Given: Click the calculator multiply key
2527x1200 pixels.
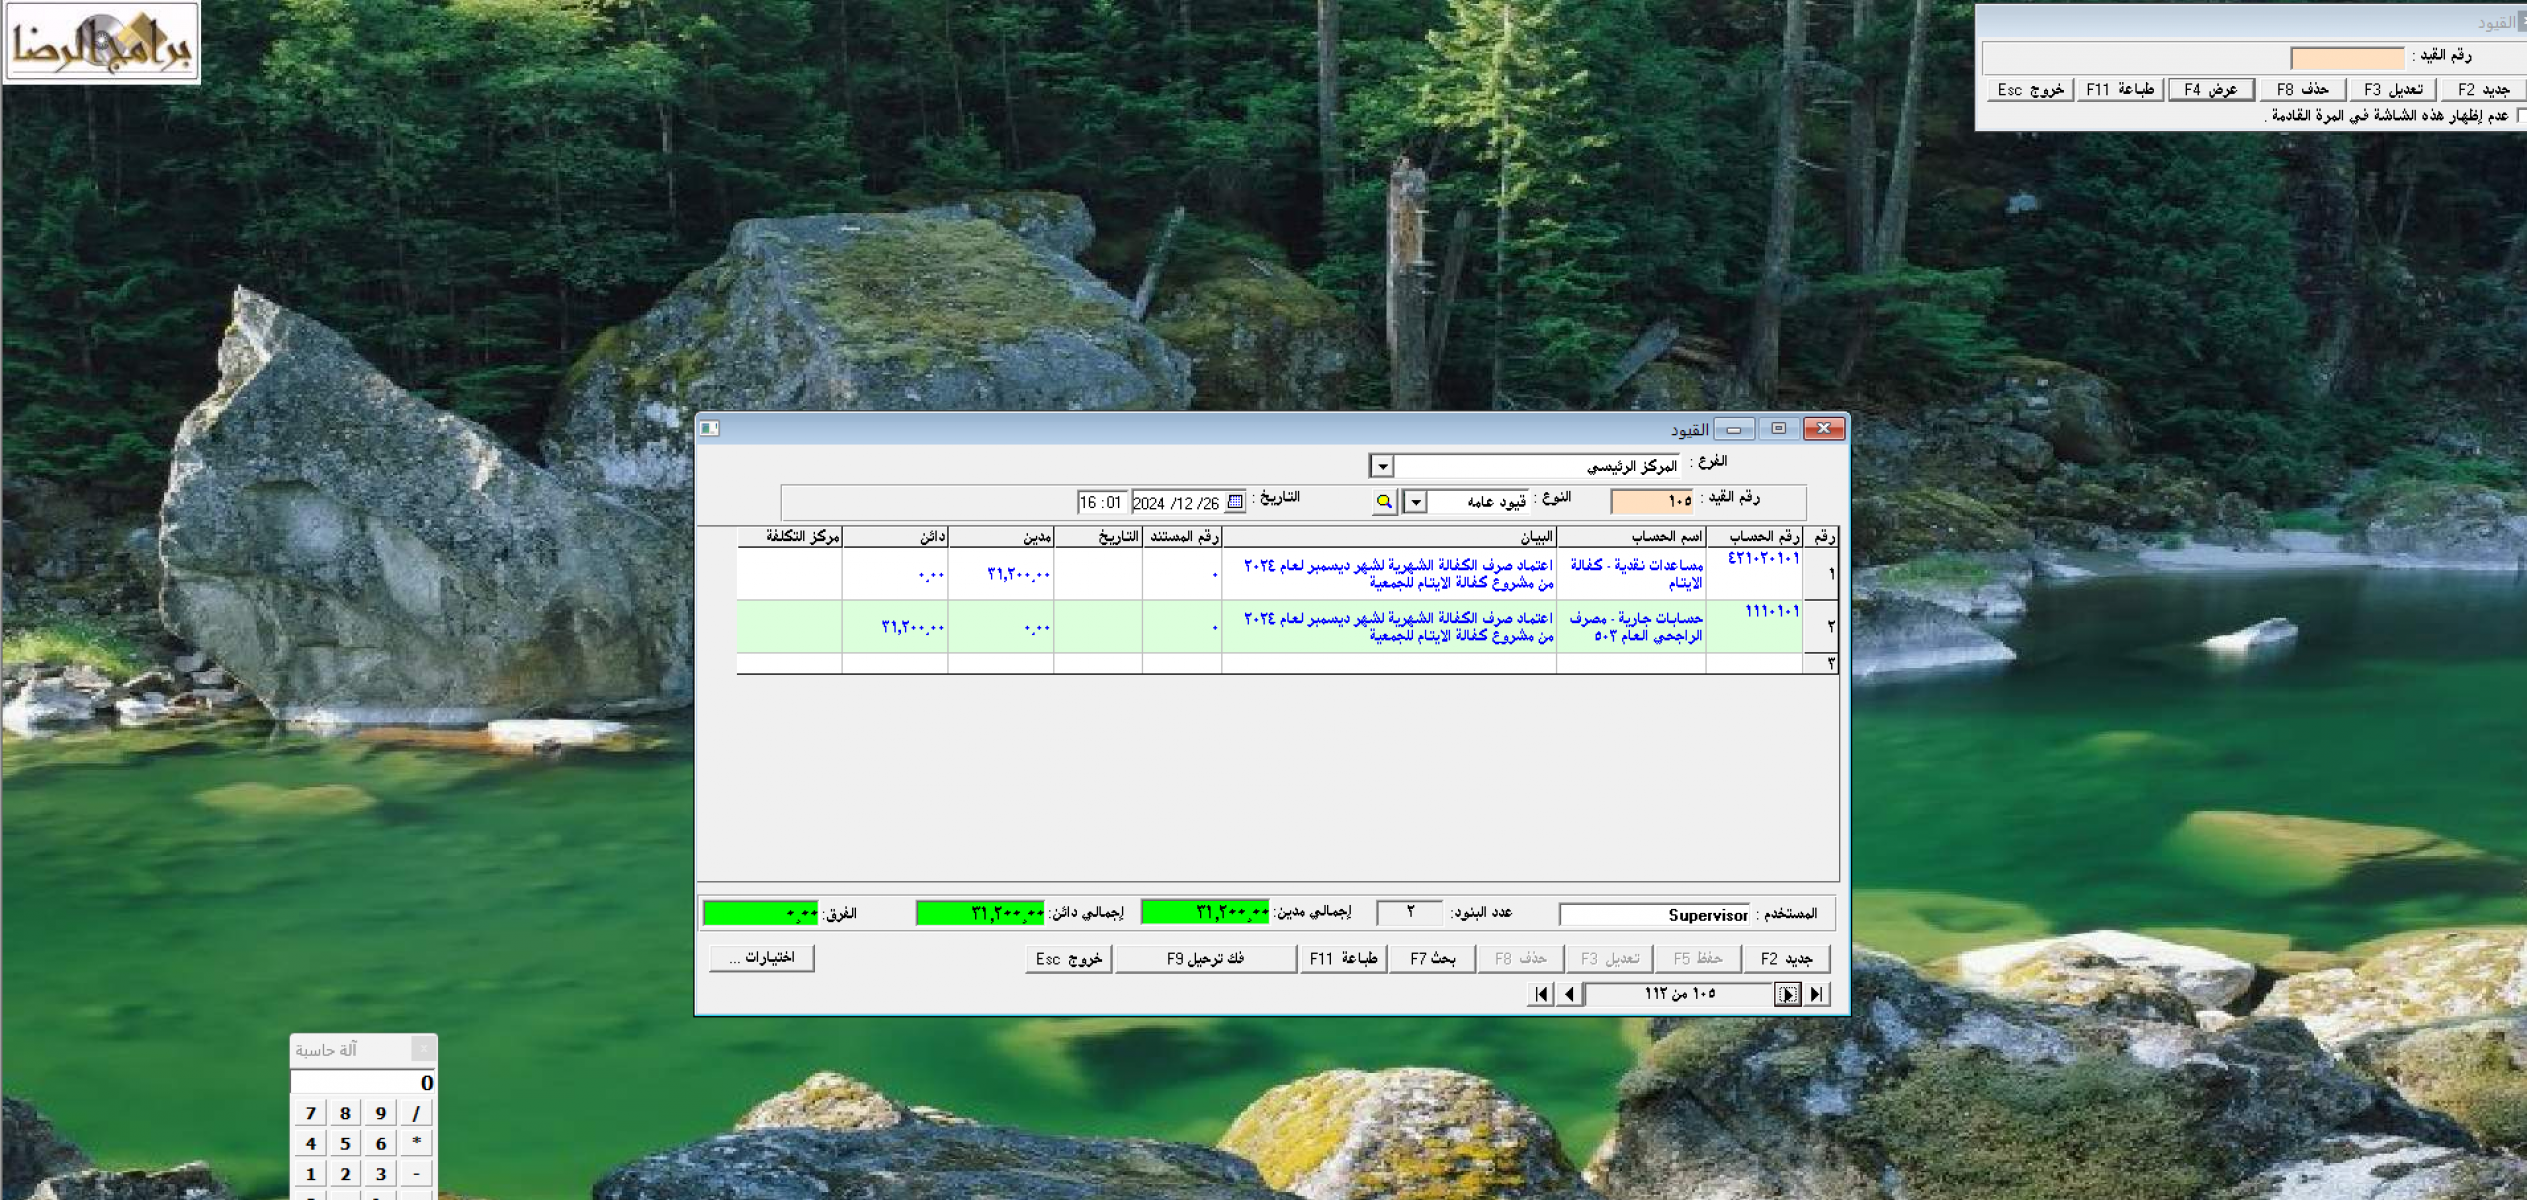Looking at the screenshot, I should (416, 1143).
